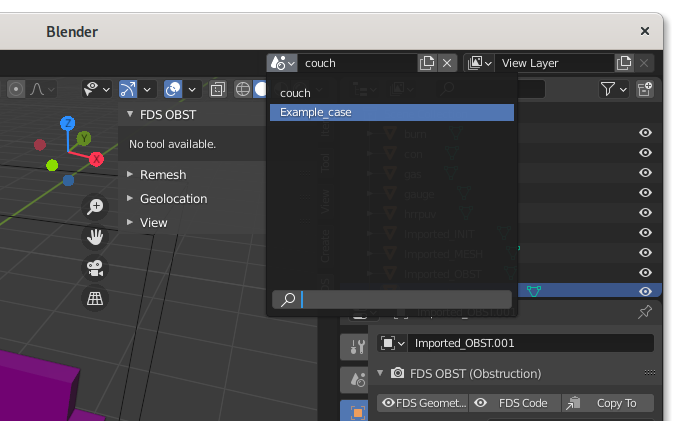Open the overlays options dropdown arrow
This screenshot has width=682, height=421.
pyautogui.click(x=192, y=90)
